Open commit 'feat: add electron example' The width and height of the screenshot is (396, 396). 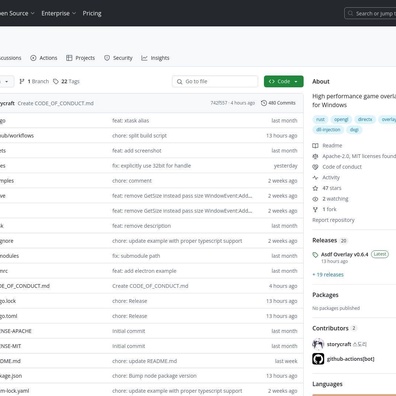[x=144, y=271]
